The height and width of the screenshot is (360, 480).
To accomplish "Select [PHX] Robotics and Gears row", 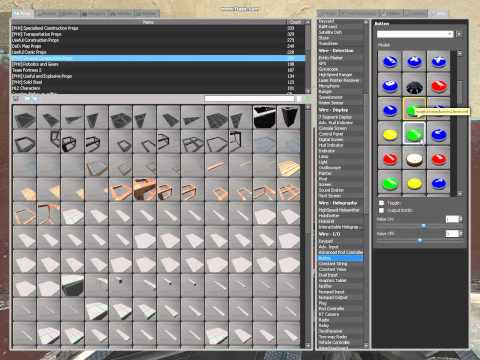I will [158, 64].
